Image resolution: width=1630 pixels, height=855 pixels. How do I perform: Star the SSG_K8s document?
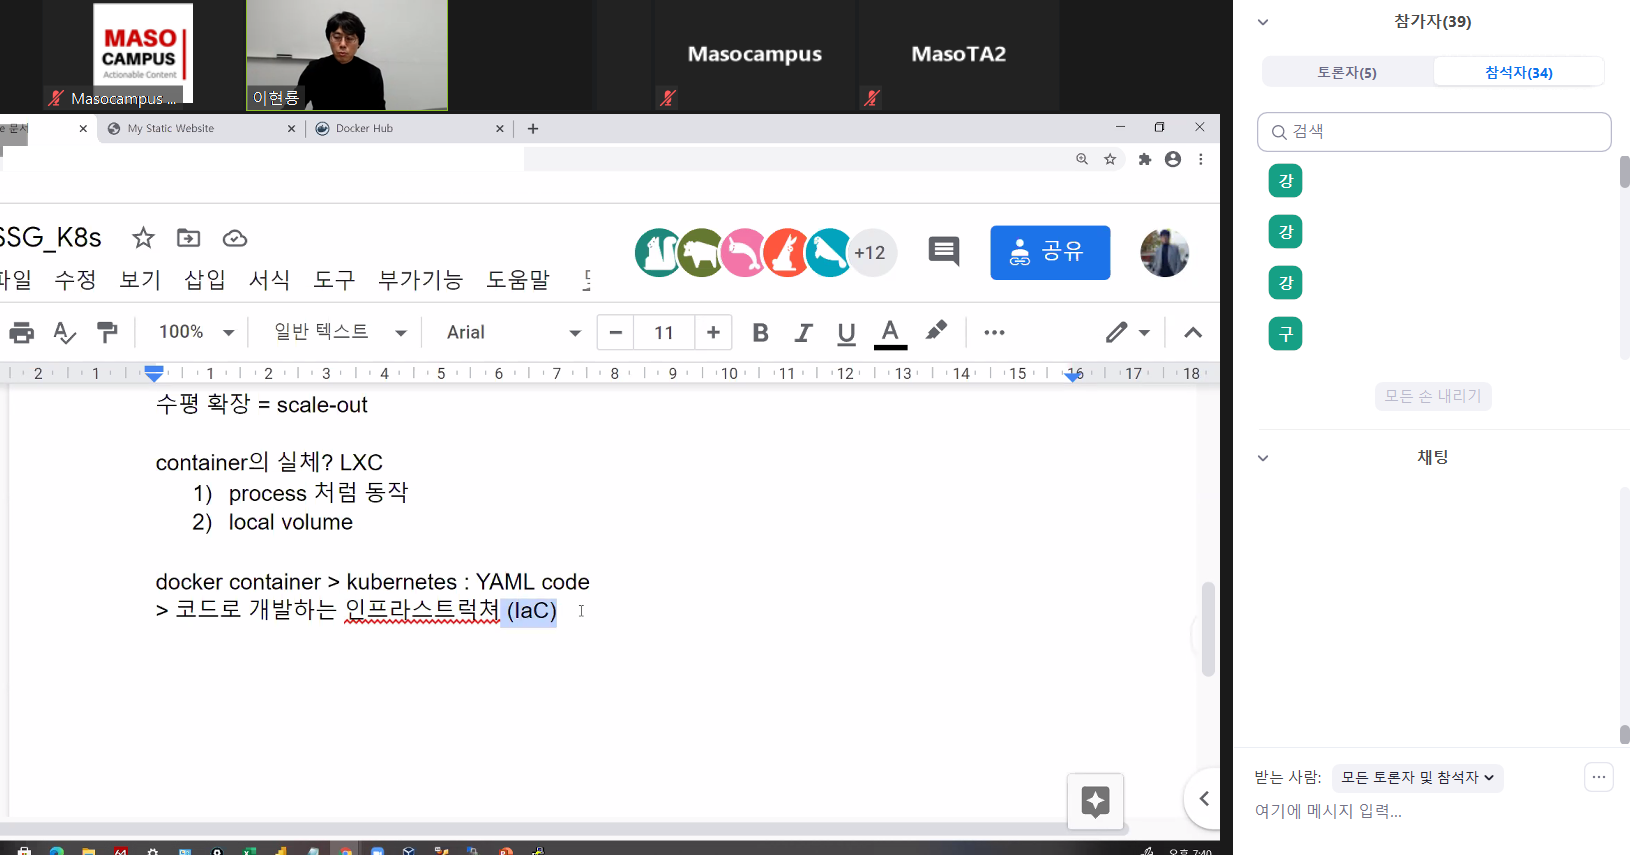143,238
